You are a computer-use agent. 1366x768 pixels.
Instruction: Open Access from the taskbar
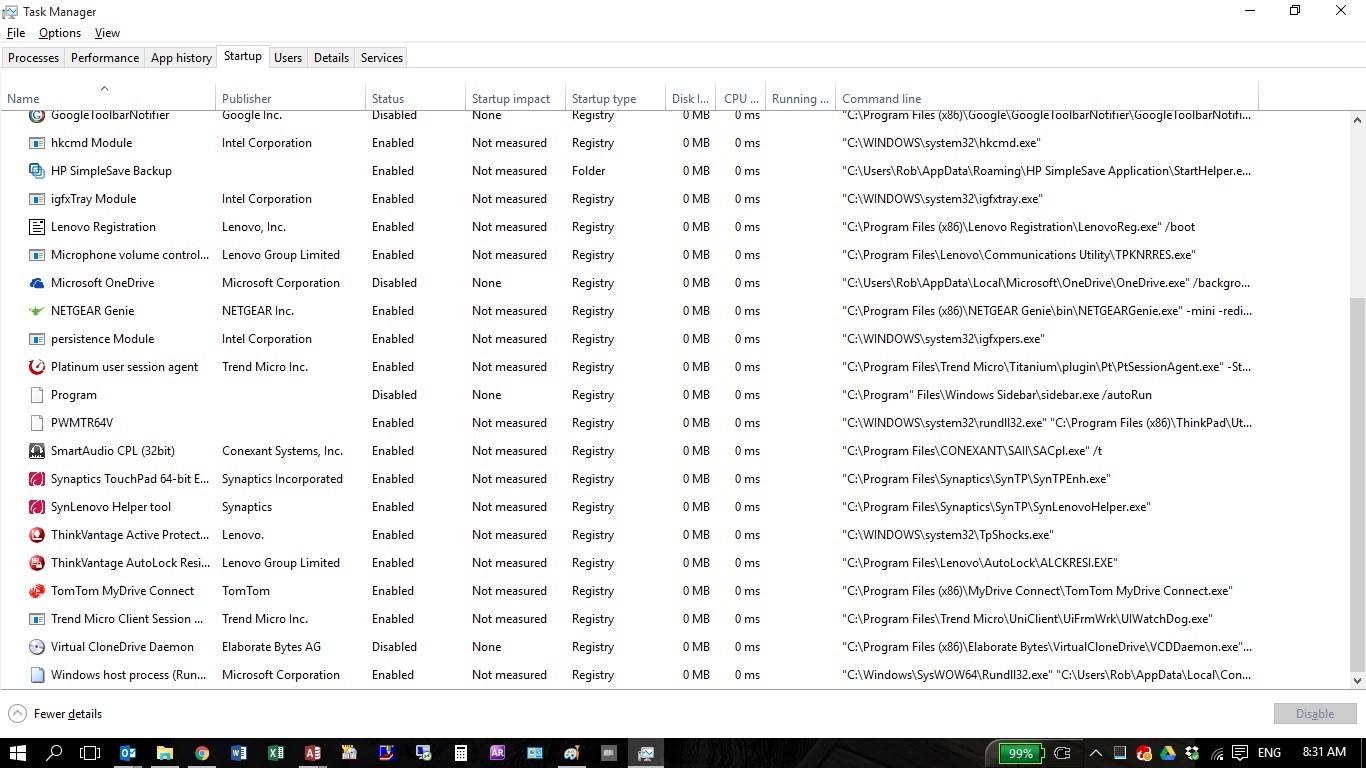point(313,753)
